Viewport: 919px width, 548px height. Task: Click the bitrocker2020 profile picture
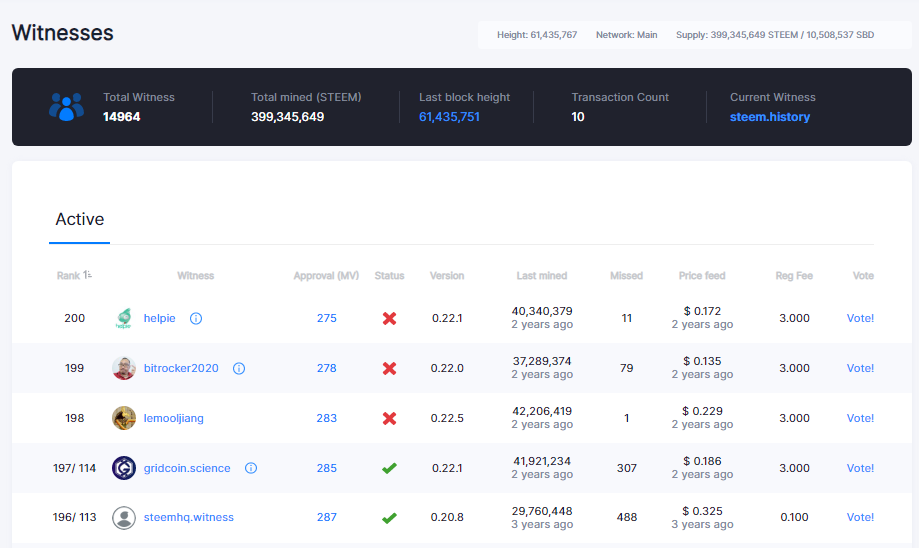click(x=124, y=368)
